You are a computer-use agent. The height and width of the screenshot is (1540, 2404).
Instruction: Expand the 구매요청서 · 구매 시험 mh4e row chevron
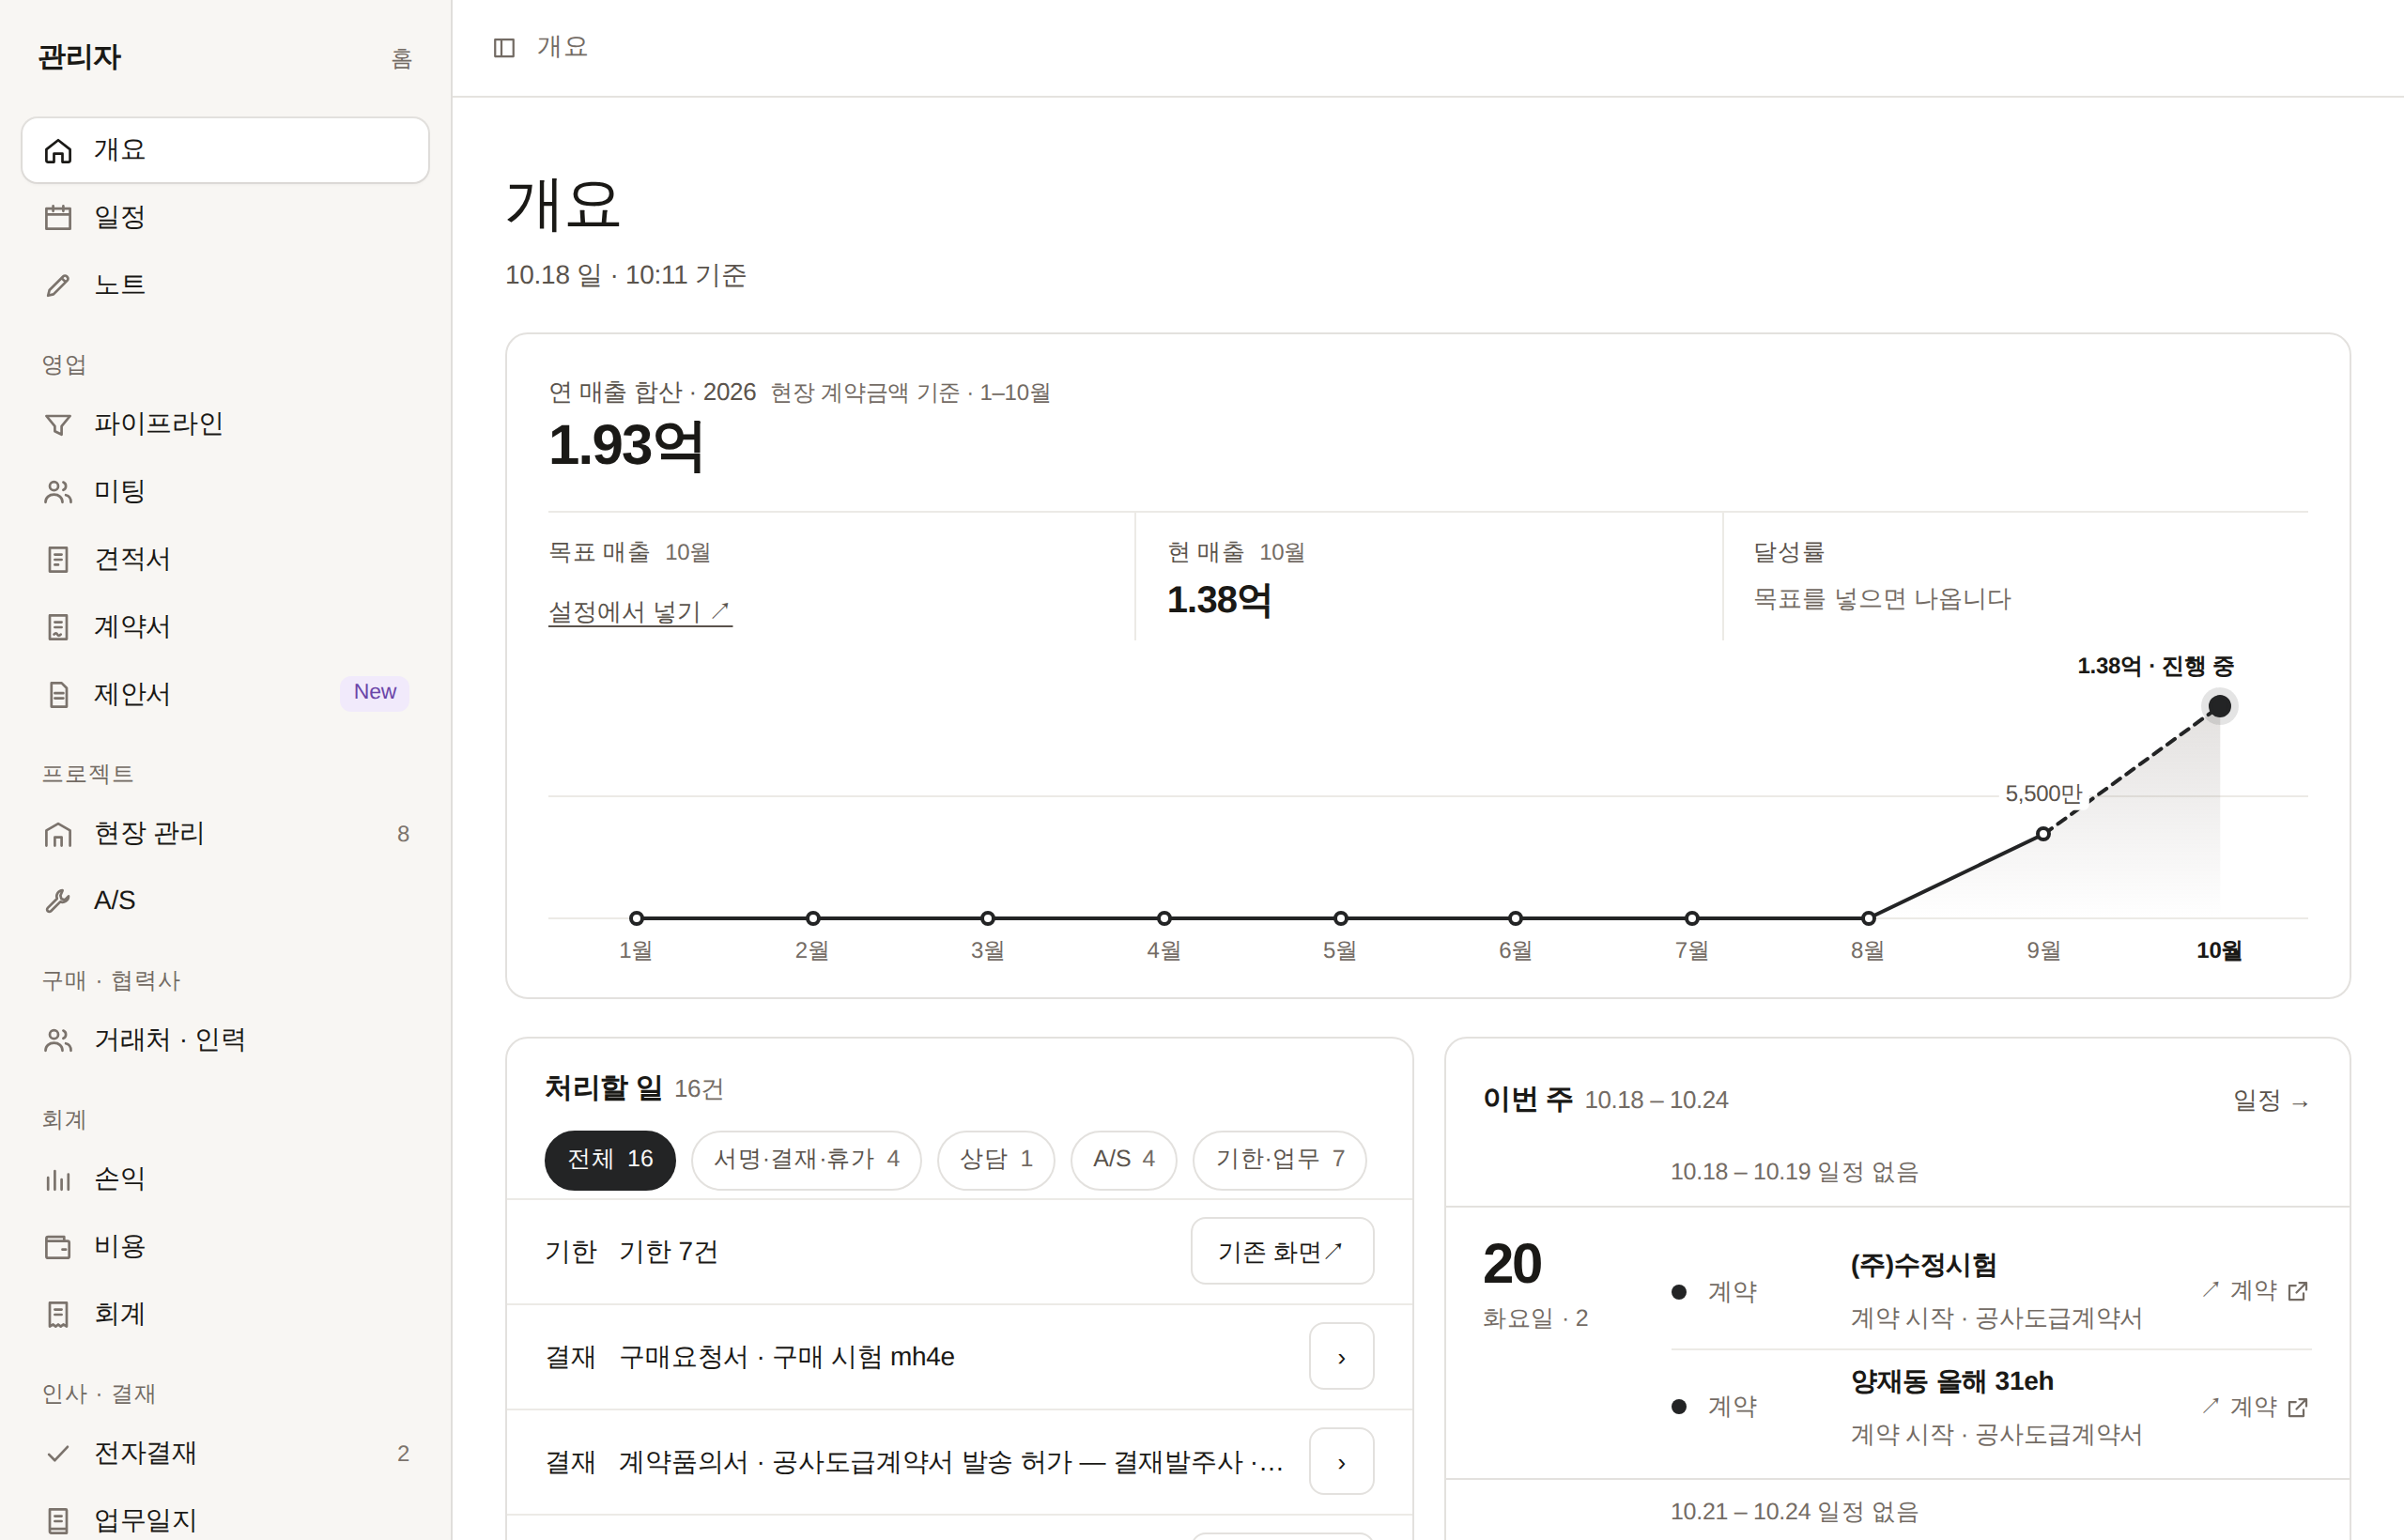(x=1341, y=1357)
